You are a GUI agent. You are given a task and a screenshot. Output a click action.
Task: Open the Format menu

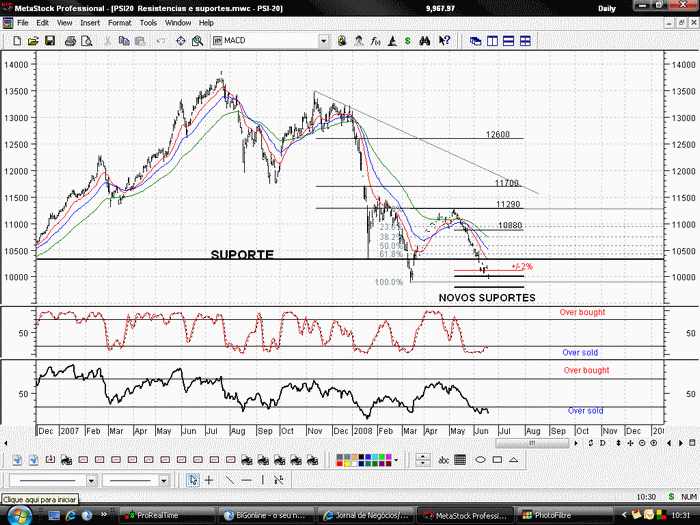pyautogui.click(x=120, y=23)
